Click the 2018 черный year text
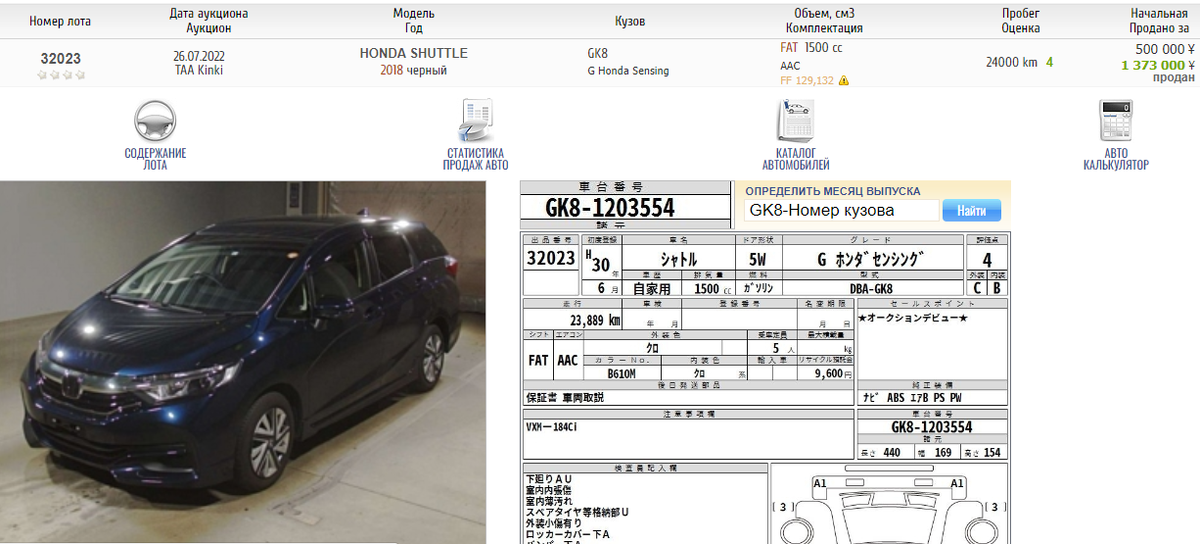This screenshot has height=544, width=1200. [413, 70]
